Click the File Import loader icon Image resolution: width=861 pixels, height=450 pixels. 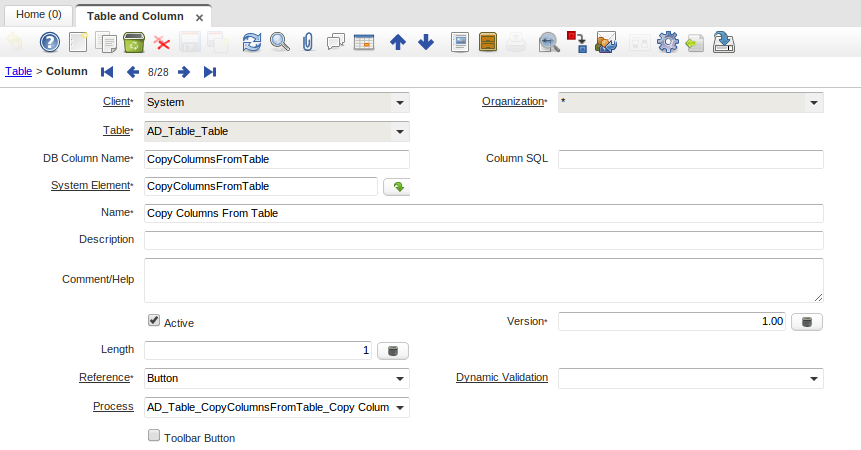click(724, 42)
